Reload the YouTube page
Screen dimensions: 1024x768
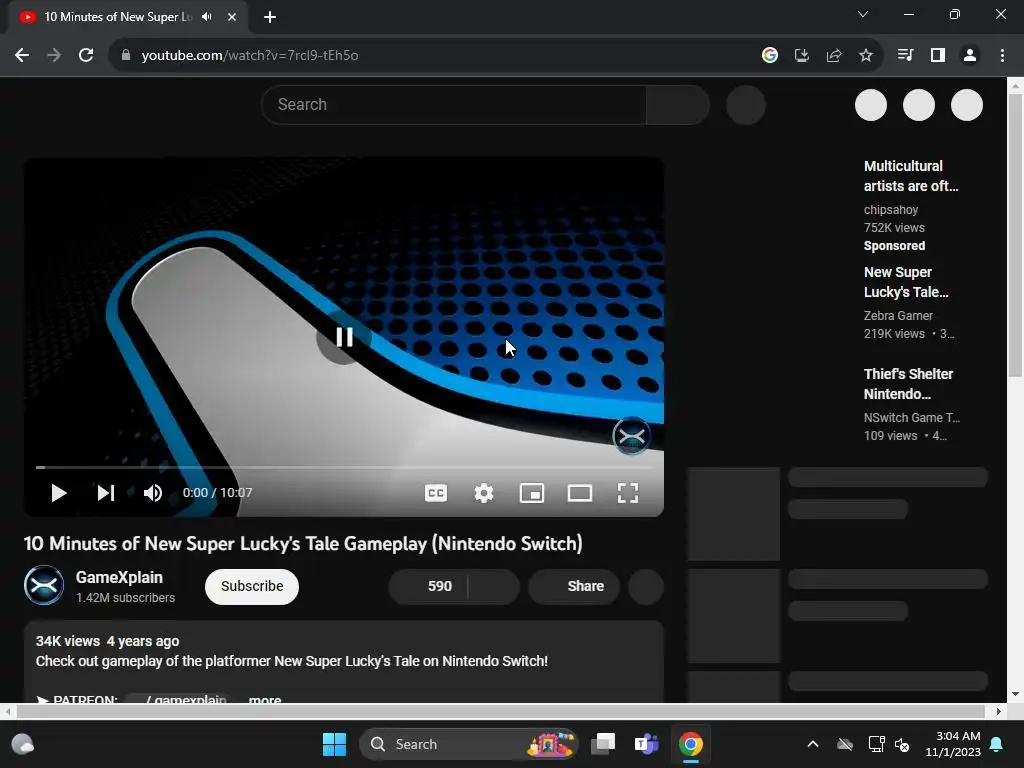(x=86, y=56)
